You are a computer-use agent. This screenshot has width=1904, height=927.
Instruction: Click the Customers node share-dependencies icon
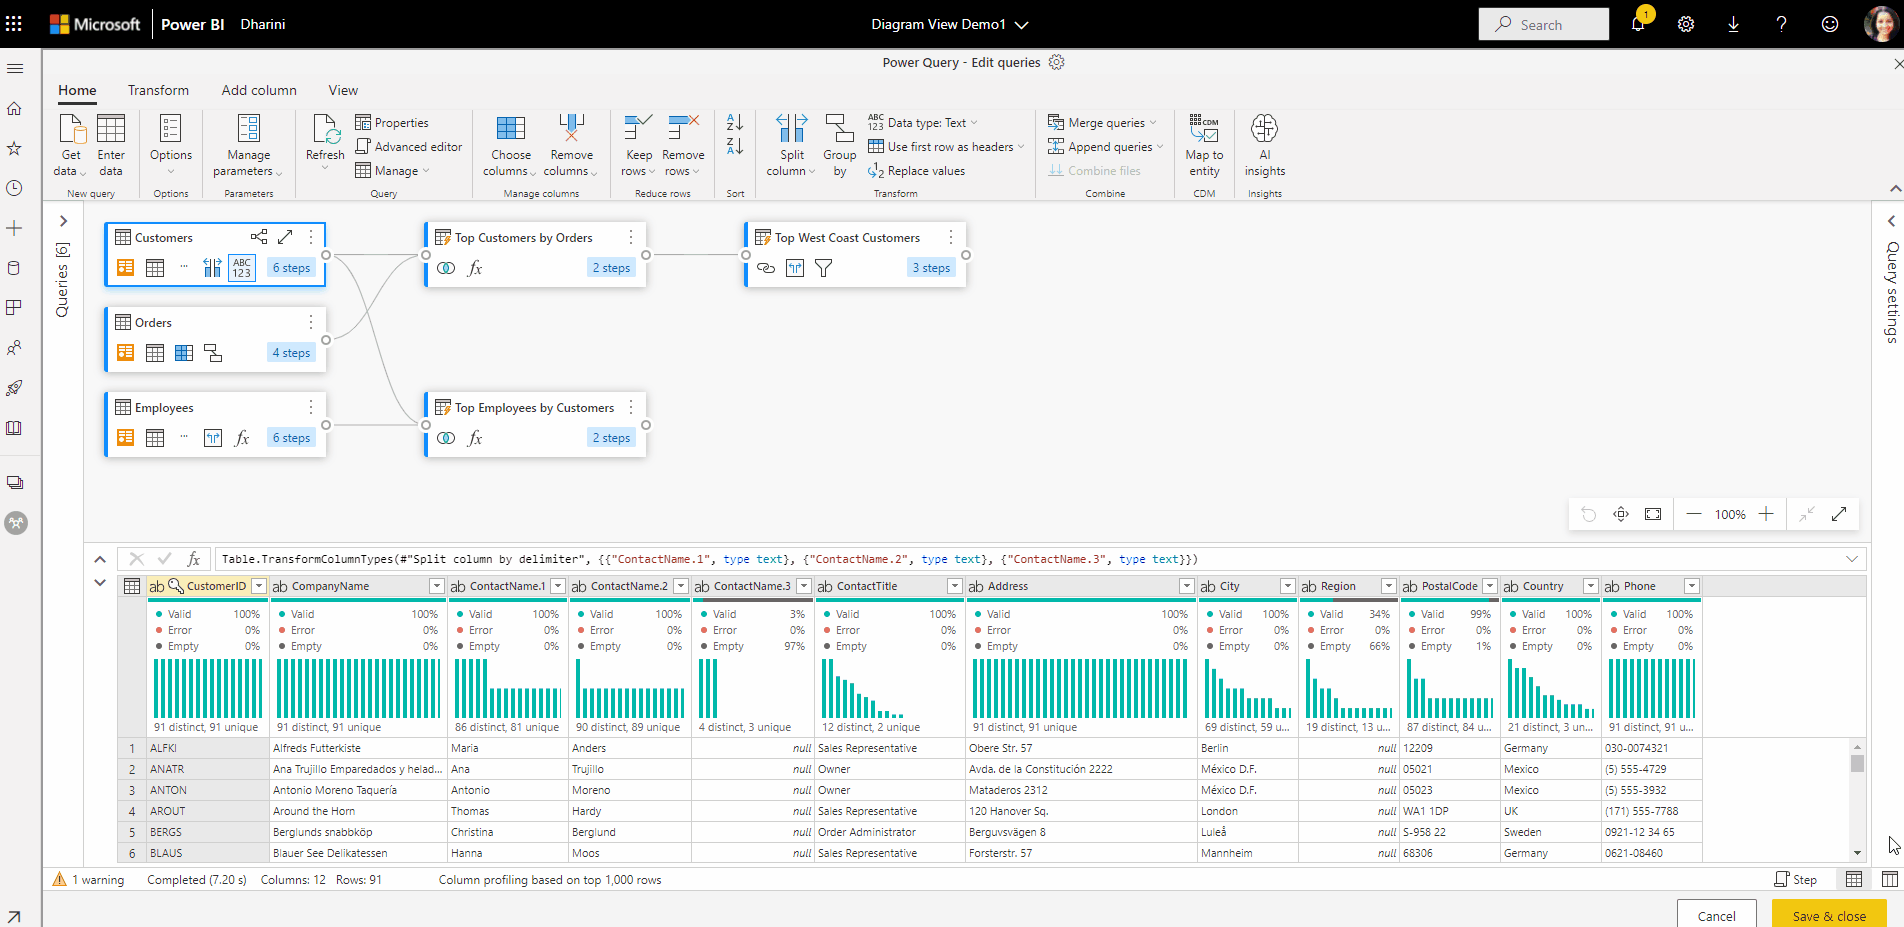point(259,237)
